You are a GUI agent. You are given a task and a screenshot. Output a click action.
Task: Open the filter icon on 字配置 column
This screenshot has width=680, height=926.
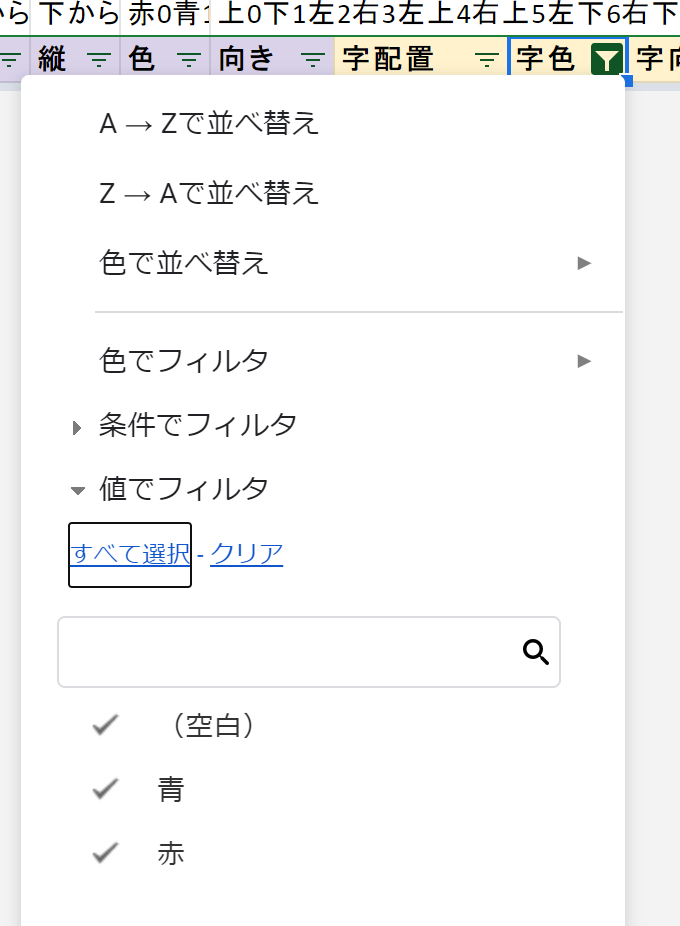[486, 60]
